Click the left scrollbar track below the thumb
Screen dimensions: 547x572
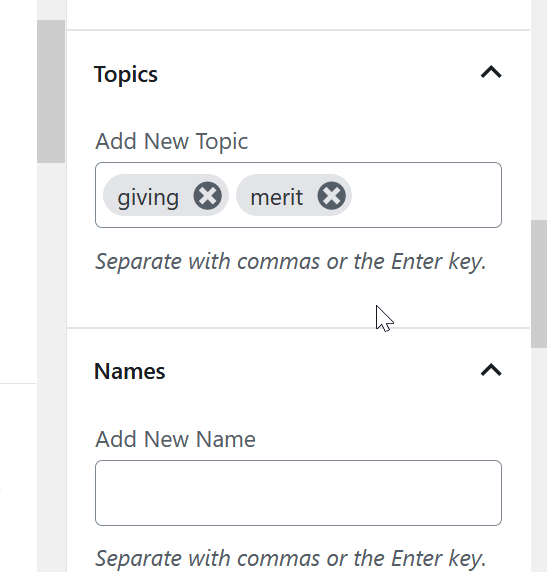click(51, 365)
